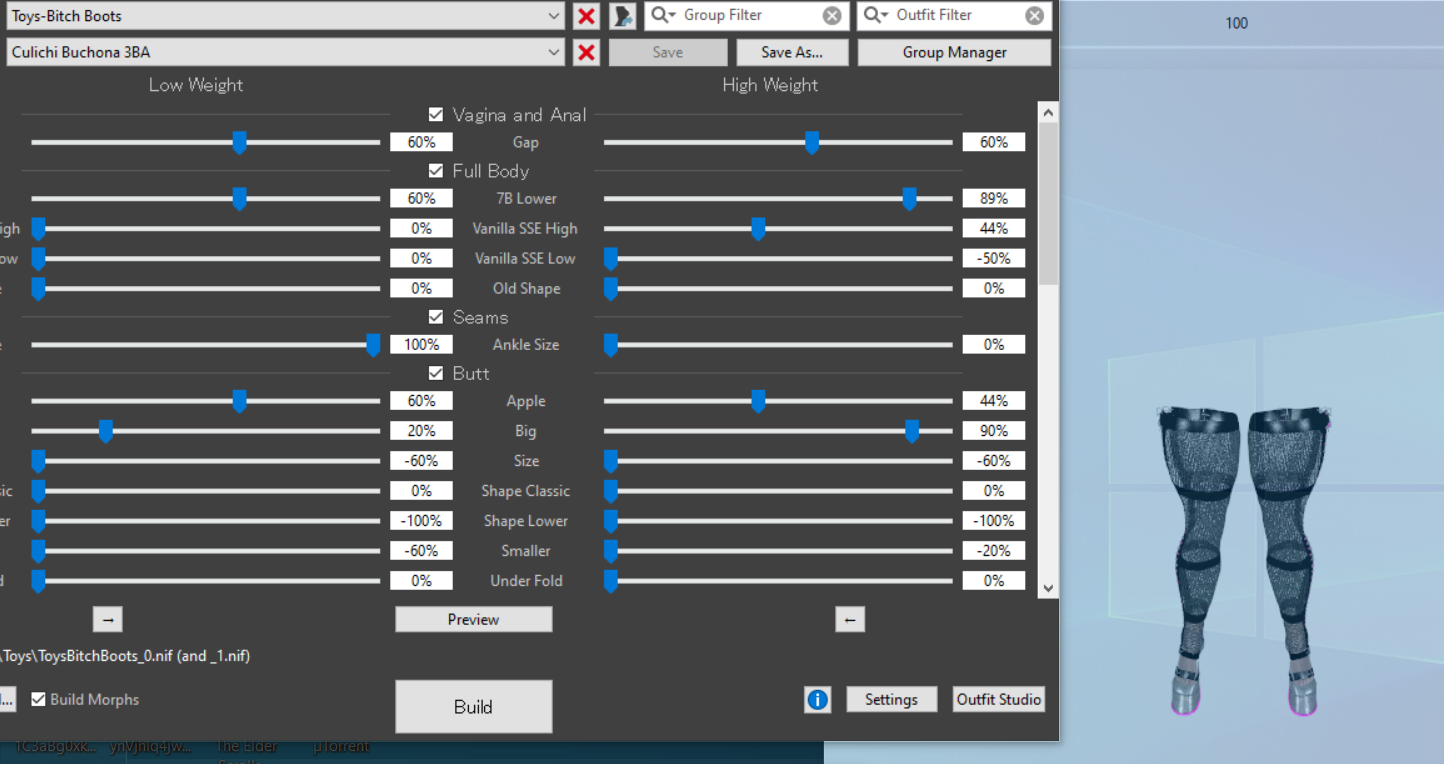Click the Build button
This screenshot has width=1444, height=764.
coord(473,707)
